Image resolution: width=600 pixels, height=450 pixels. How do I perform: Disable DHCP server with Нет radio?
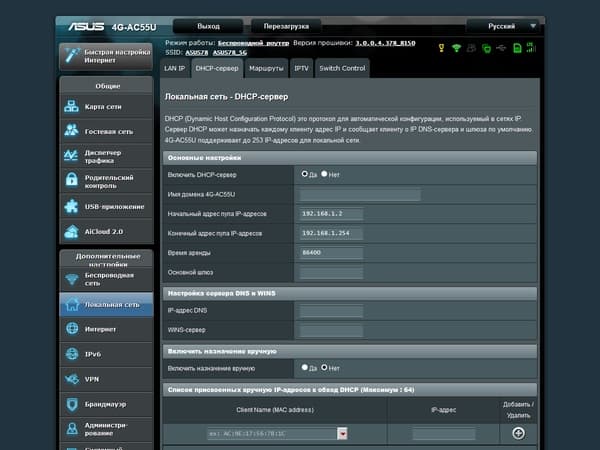point(324,174)
